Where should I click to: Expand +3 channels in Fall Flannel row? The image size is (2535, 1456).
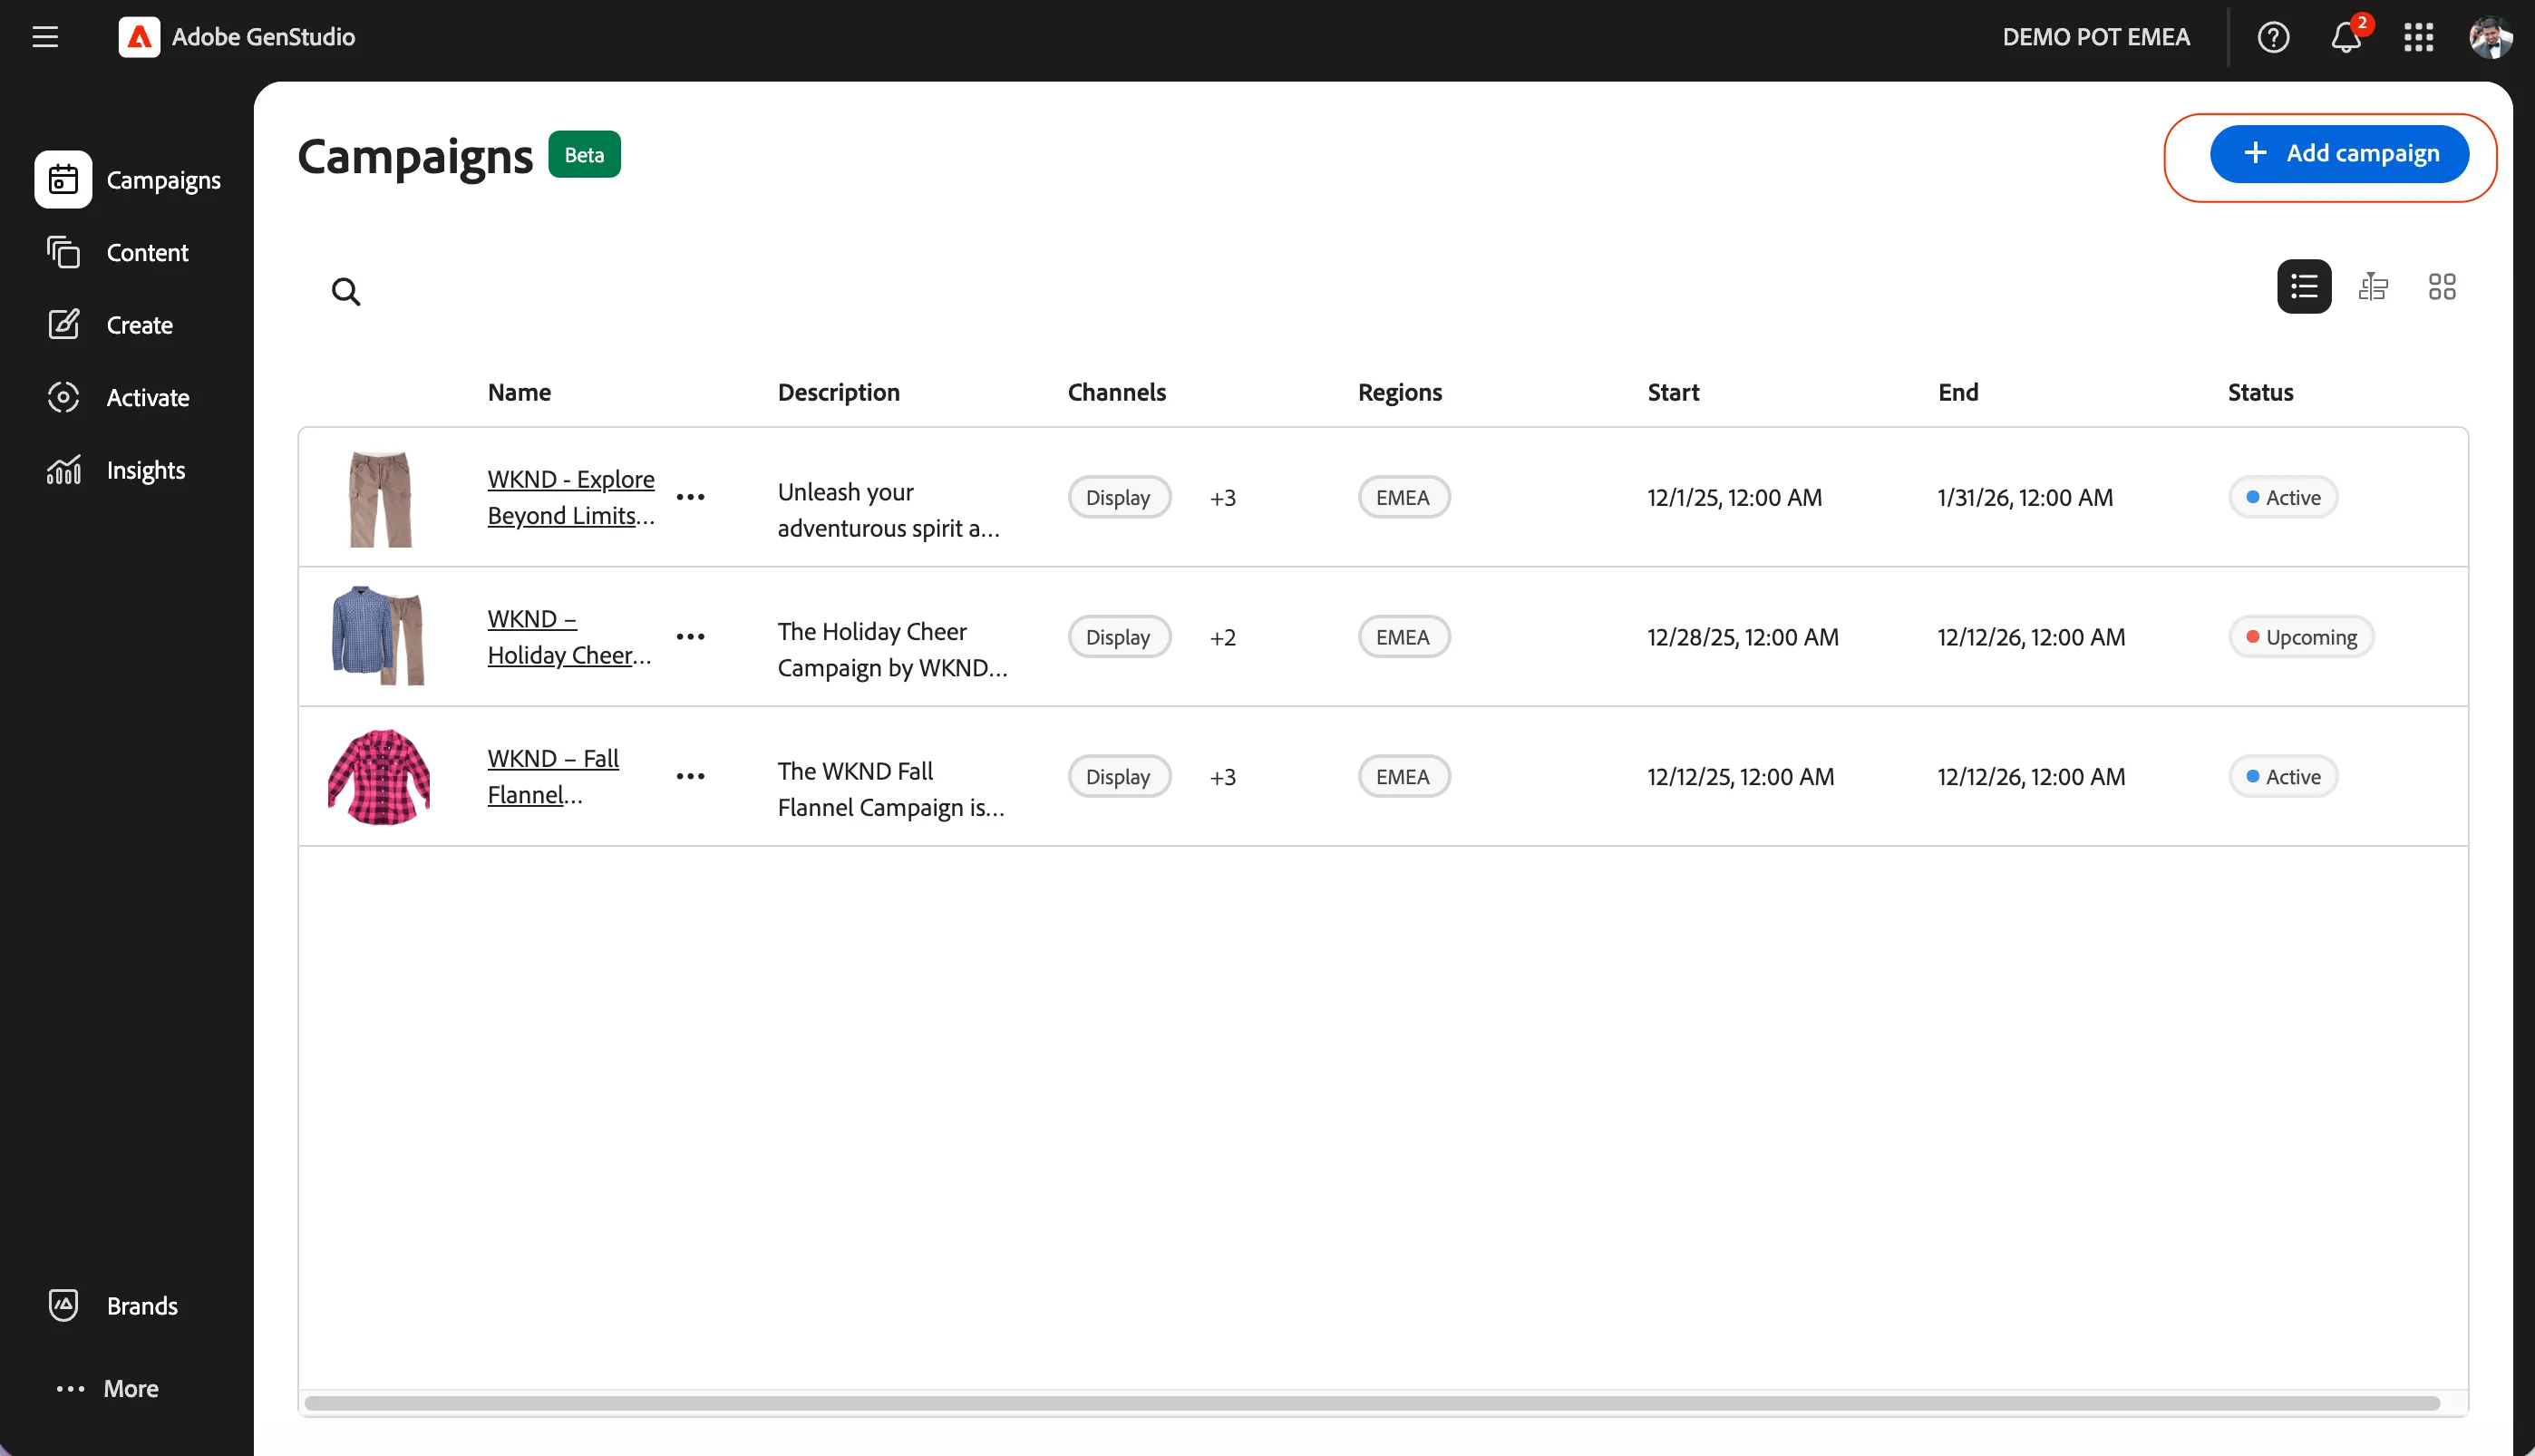1223,778
